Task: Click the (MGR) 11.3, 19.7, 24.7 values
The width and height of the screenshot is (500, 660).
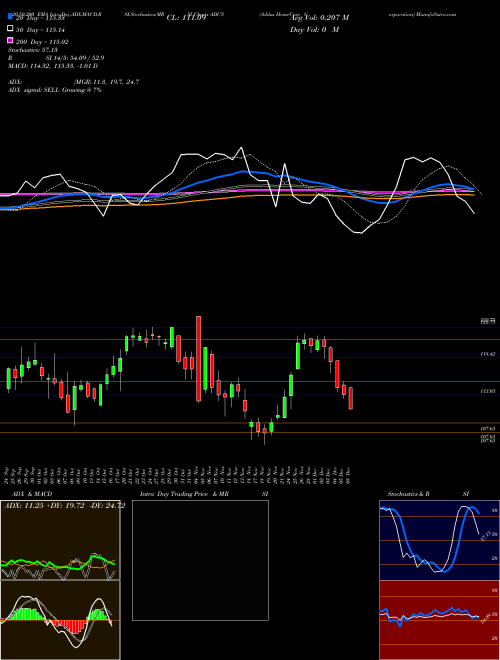Action: click(x=106, y=82)
